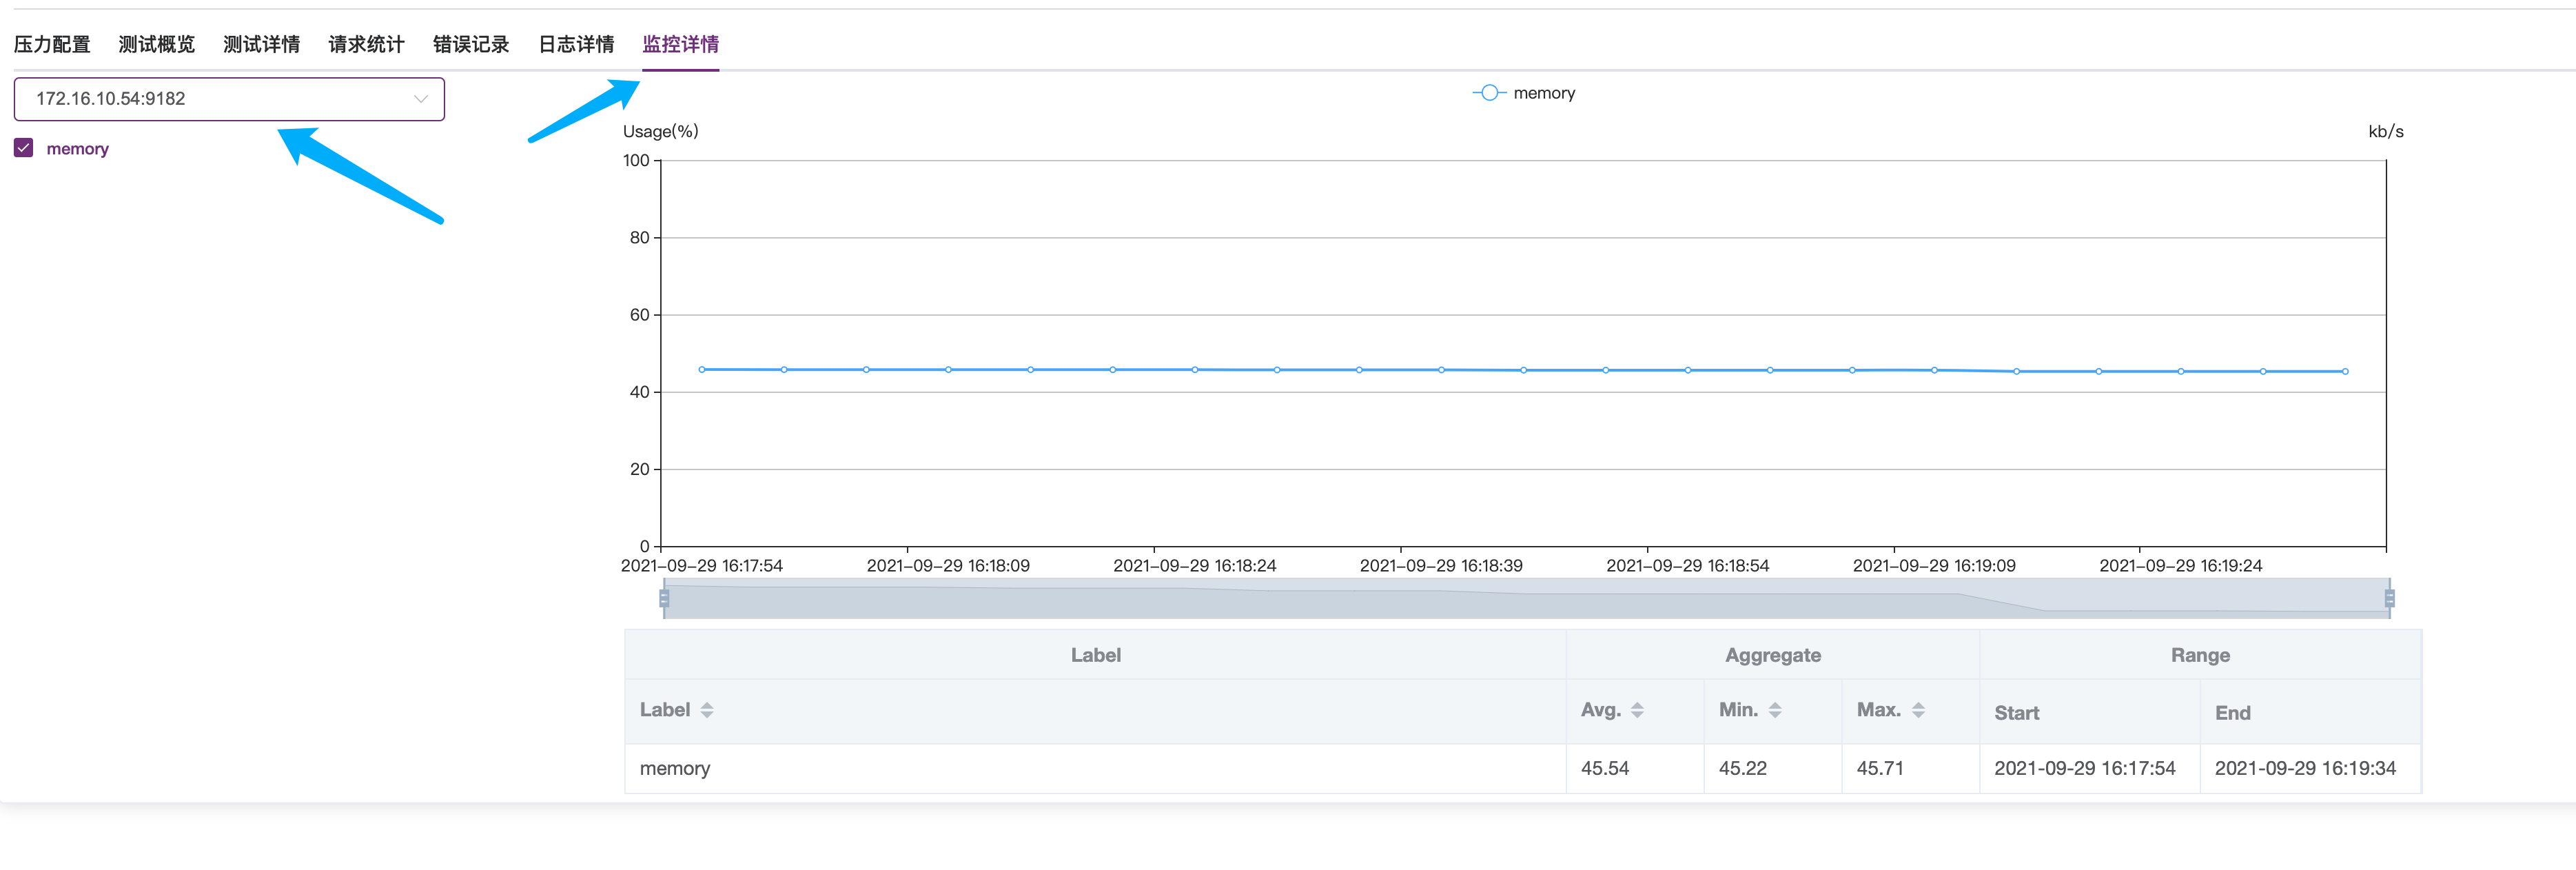Click the right zoom slider handle
Screen dimensions: 2576x870
pos(2389,598)
